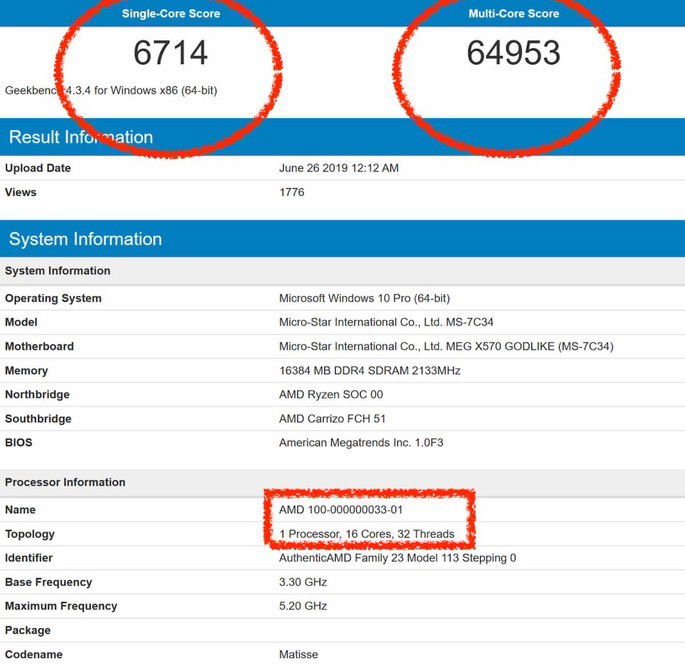Click the Geekbench 4.3.4 for Windows text
Viewport: 685px width, 666px height.
pyautogui.click(x=111, y=90)
